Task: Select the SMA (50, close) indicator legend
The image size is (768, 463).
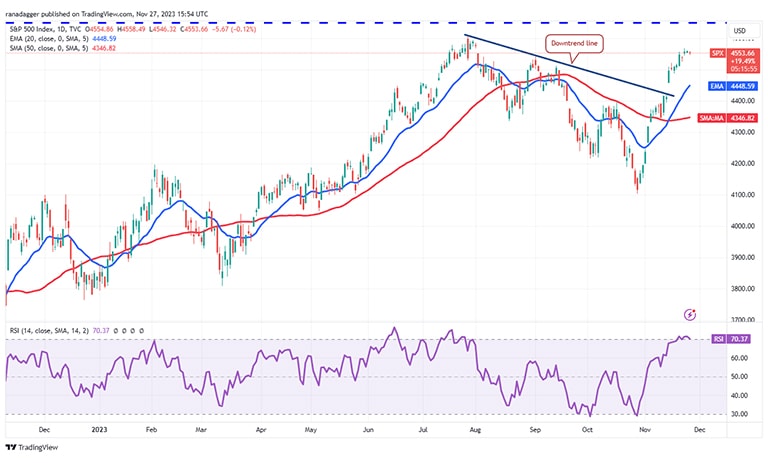Action: pos(49,48)
